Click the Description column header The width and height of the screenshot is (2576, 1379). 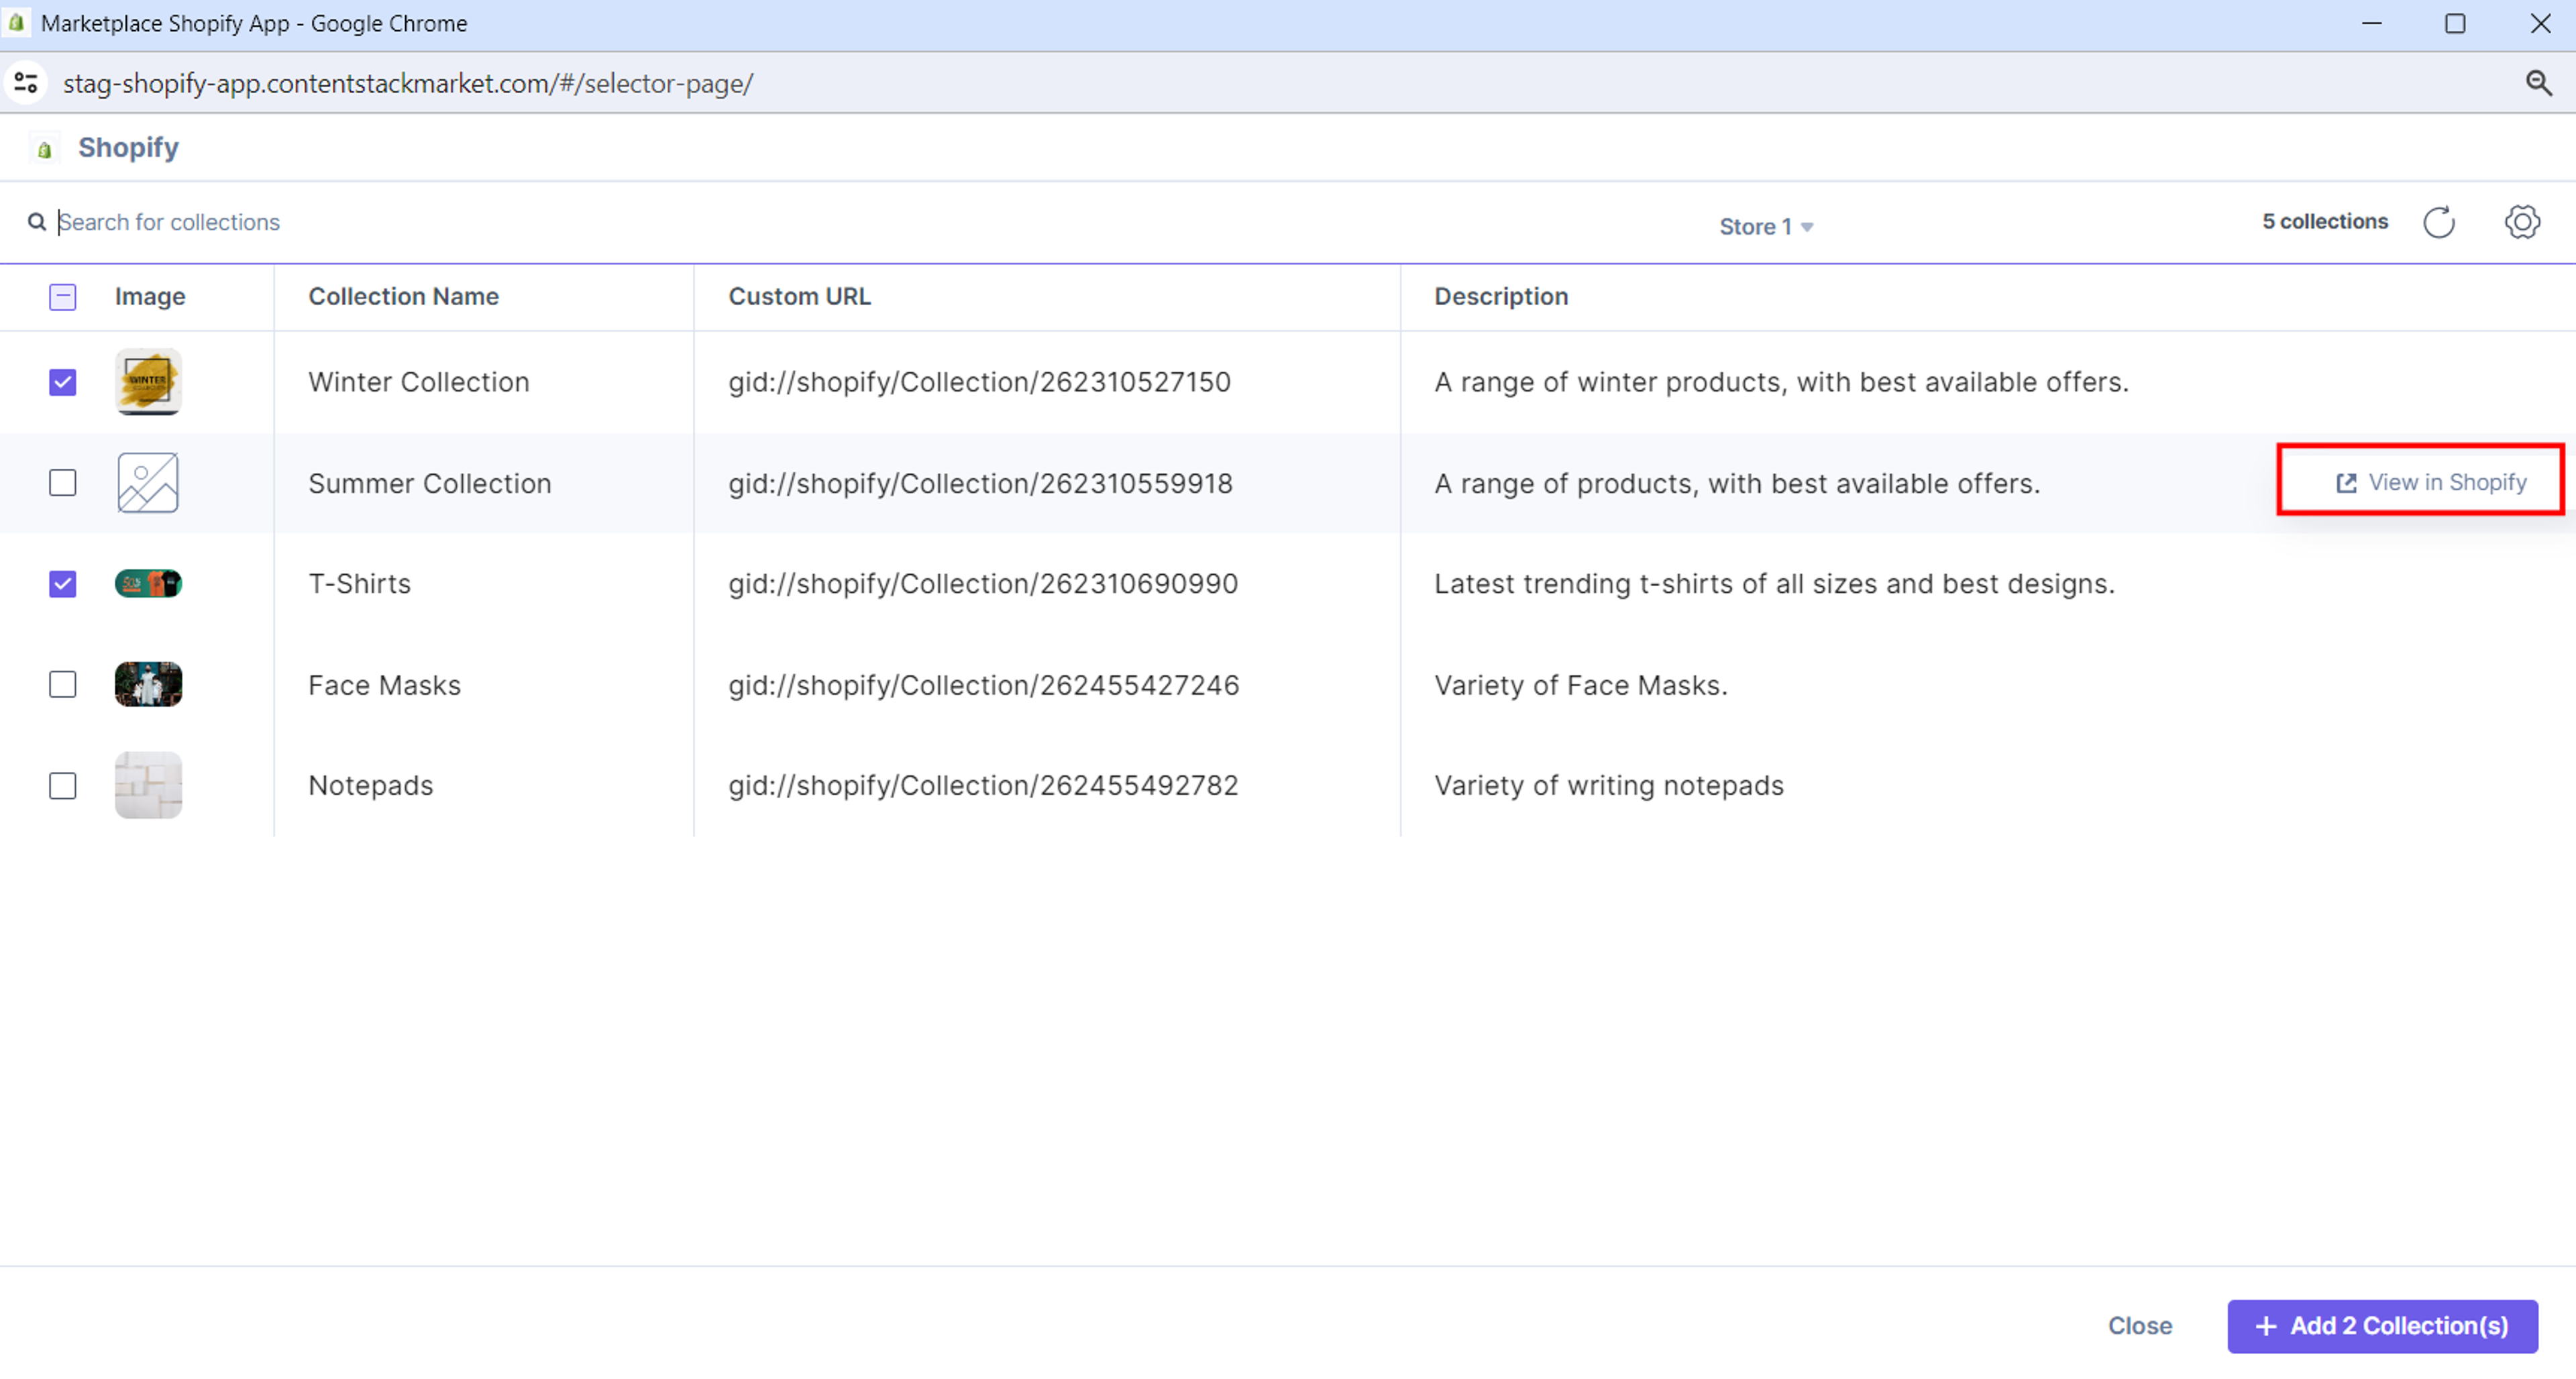coord(1501,297)
